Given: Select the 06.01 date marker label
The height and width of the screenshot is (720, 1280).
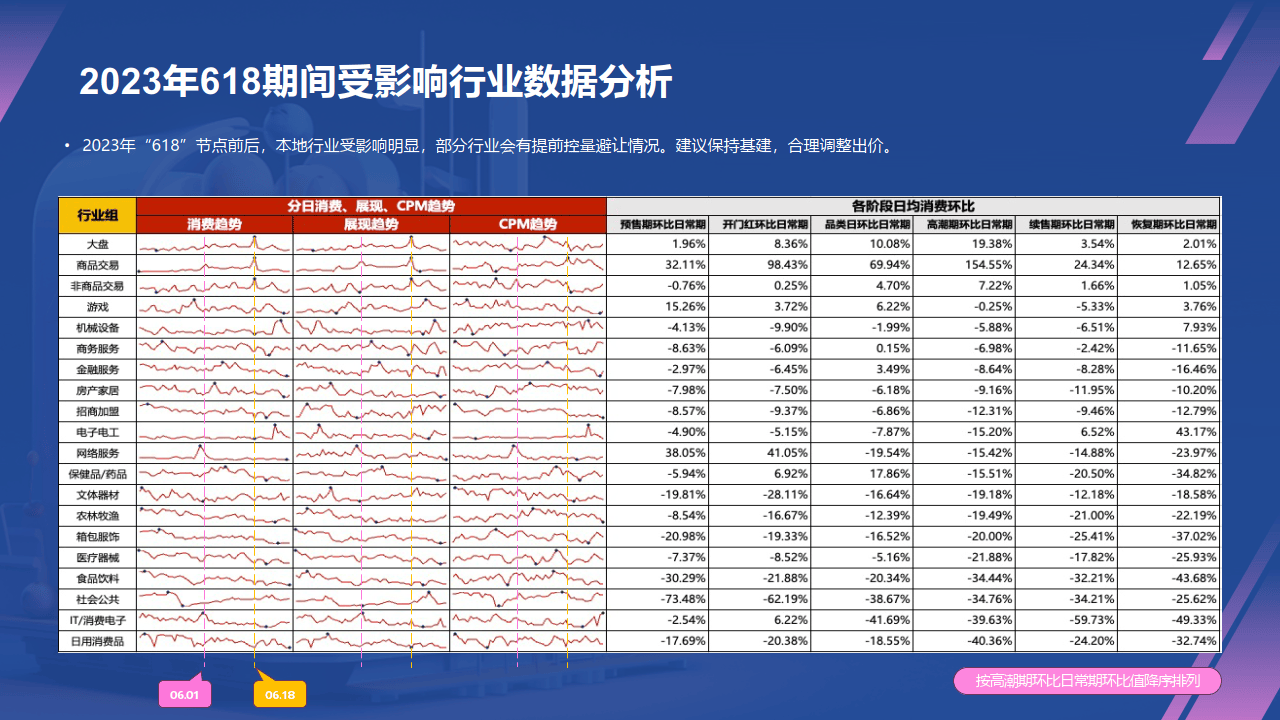Looking at the screenshot, I should [185, 695].
